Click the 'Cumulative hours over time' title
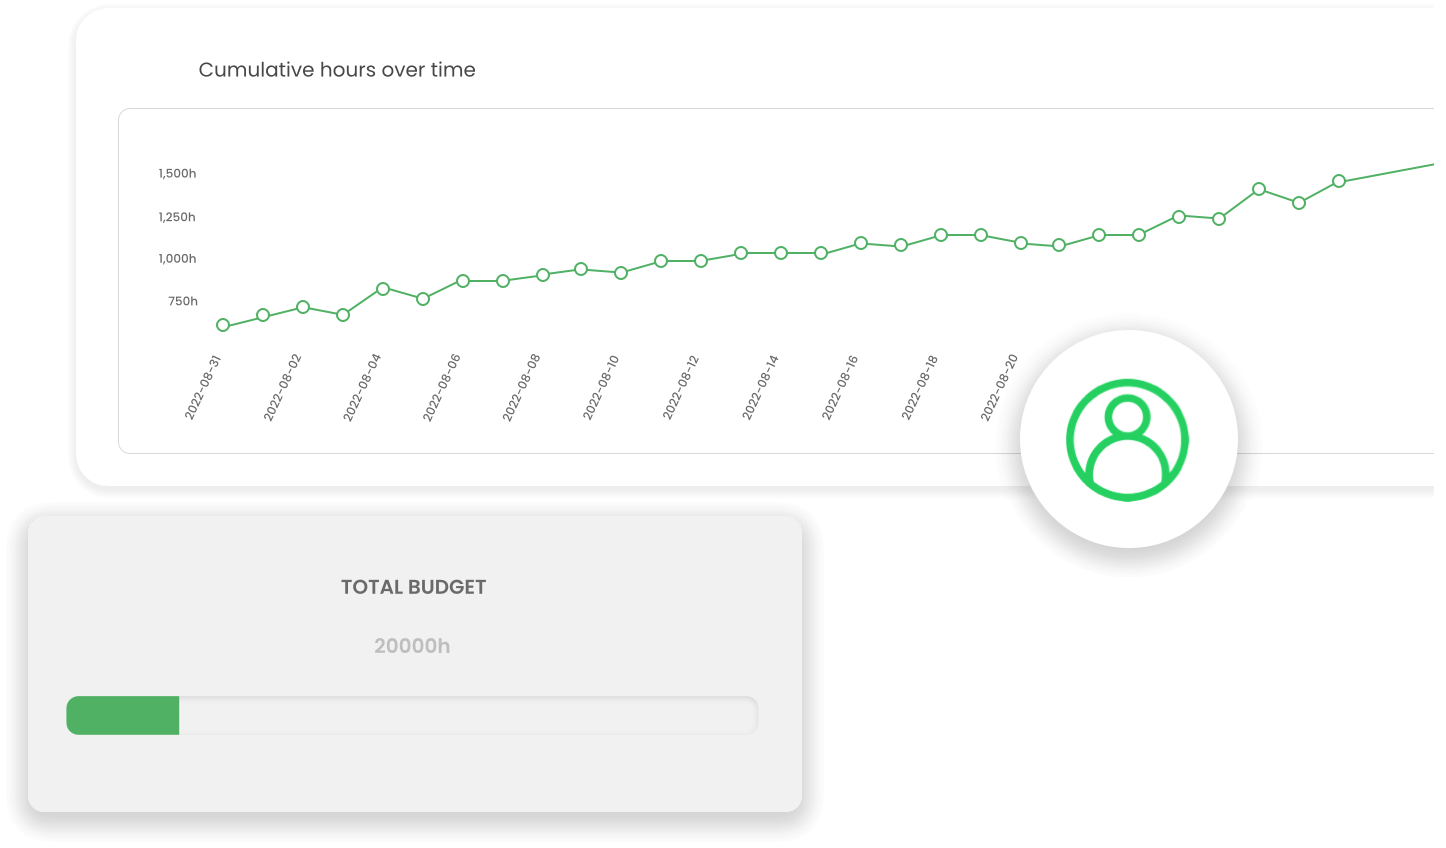 337,70
